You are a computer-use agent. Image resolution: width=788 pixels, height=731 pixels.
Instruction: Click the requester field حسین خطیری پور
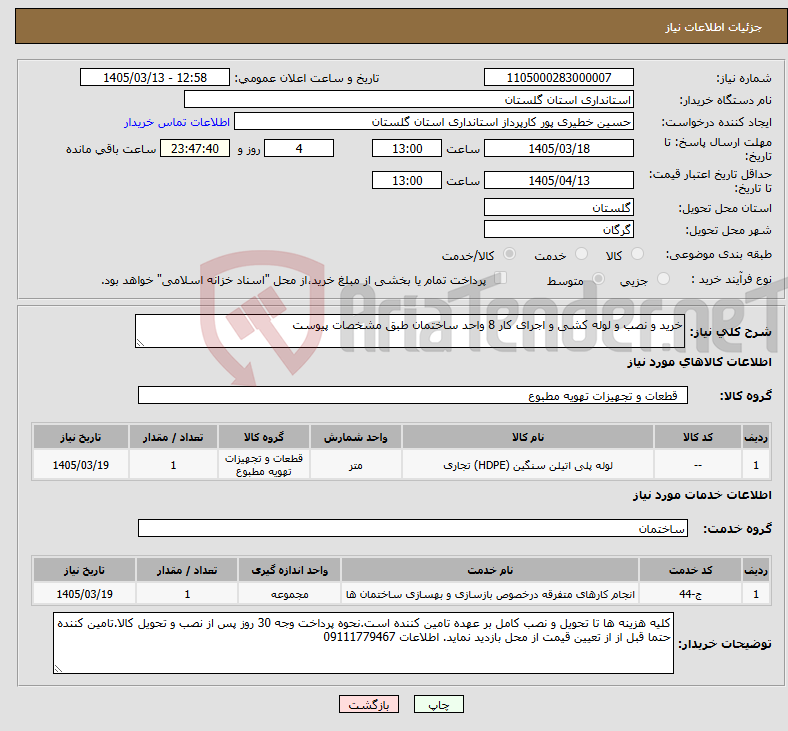(434, 122)
